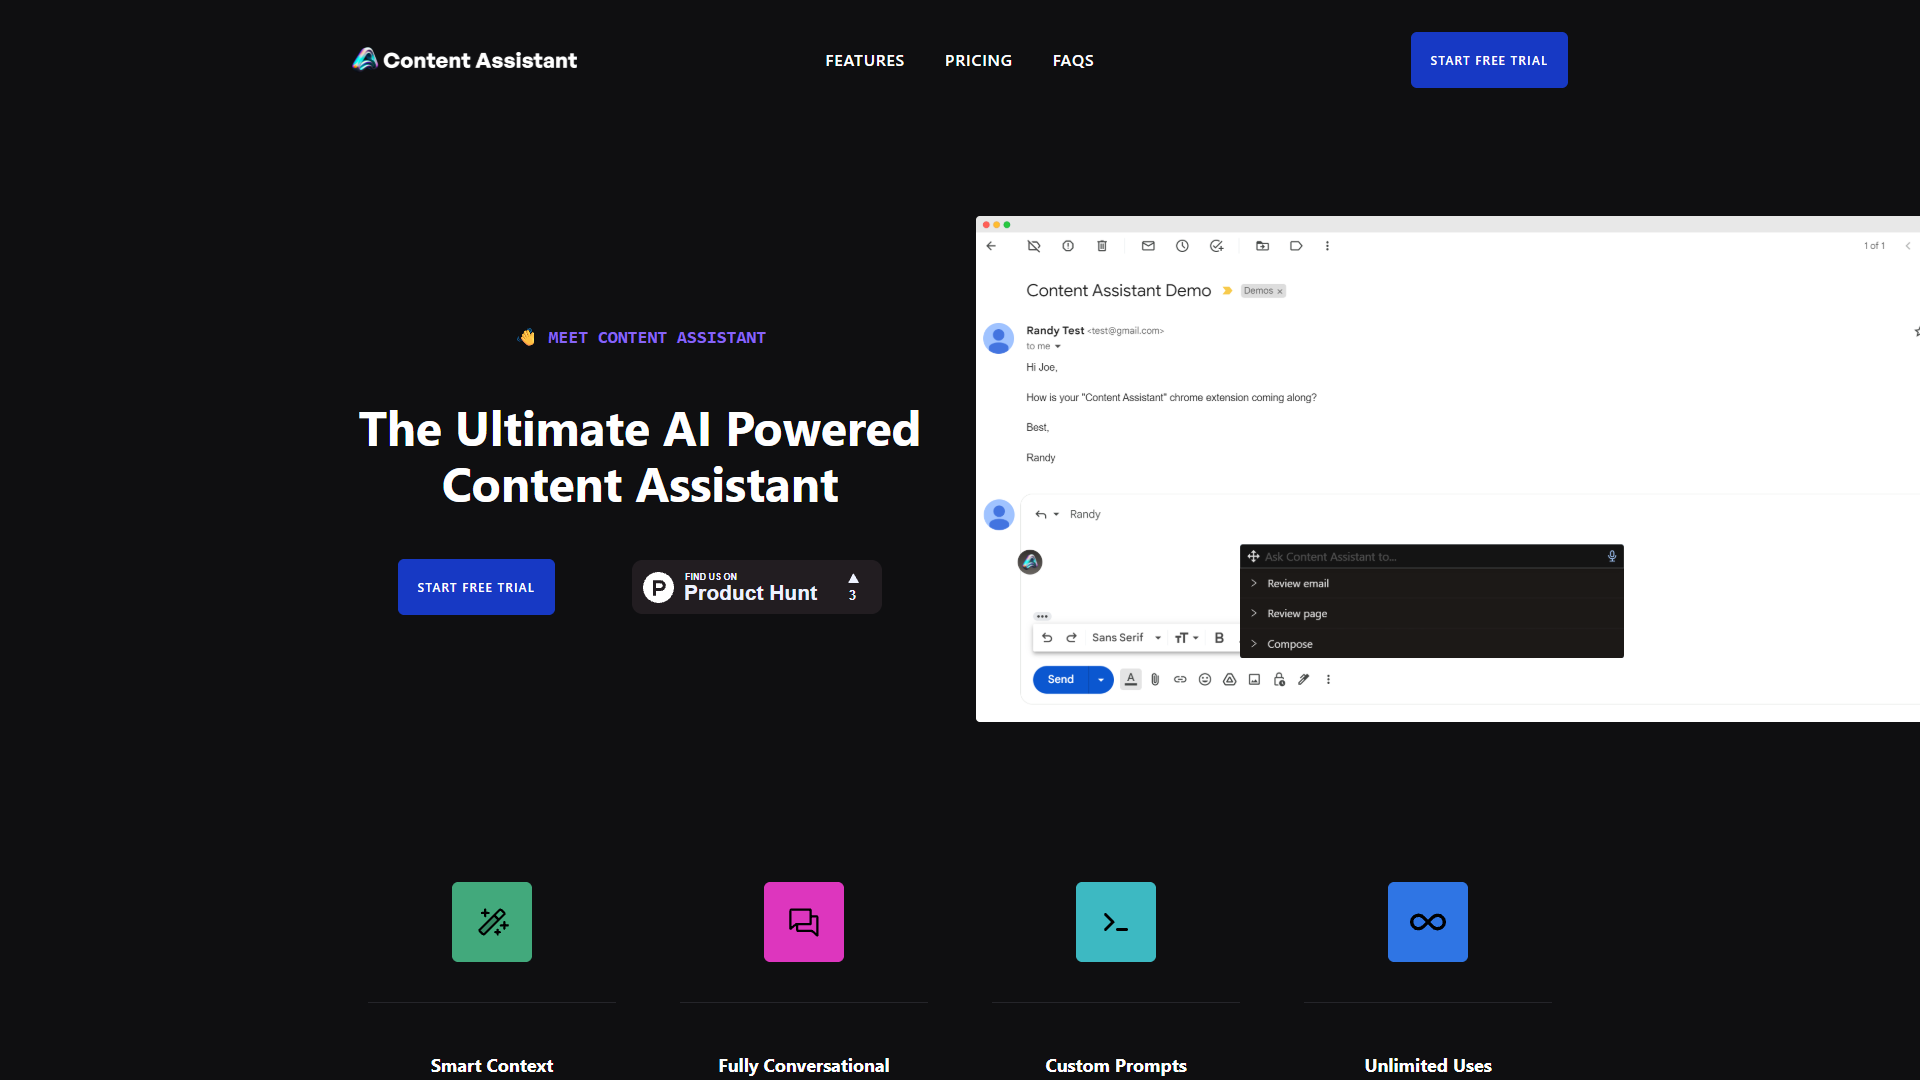Click the pink Fully Conversational chat icon
This screenshot has width=1920, height=1080.
click(804, 922)
